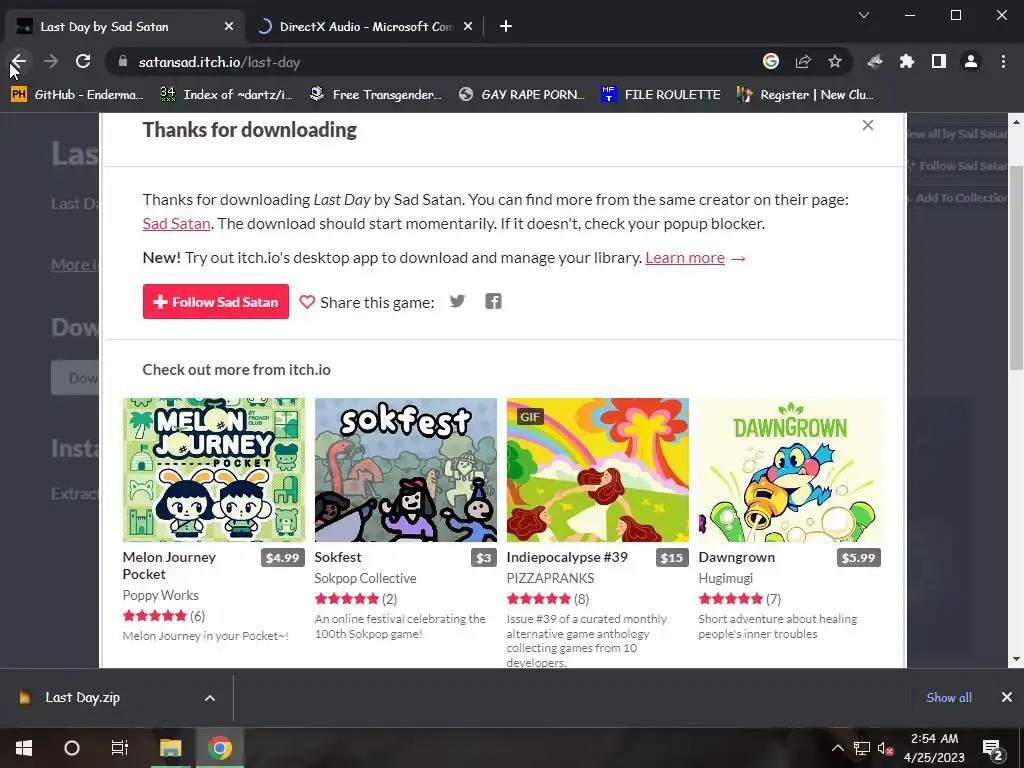Show hidden system tray icons
The width and height of the screenshot is (1024, 768).
pos(837,748)
